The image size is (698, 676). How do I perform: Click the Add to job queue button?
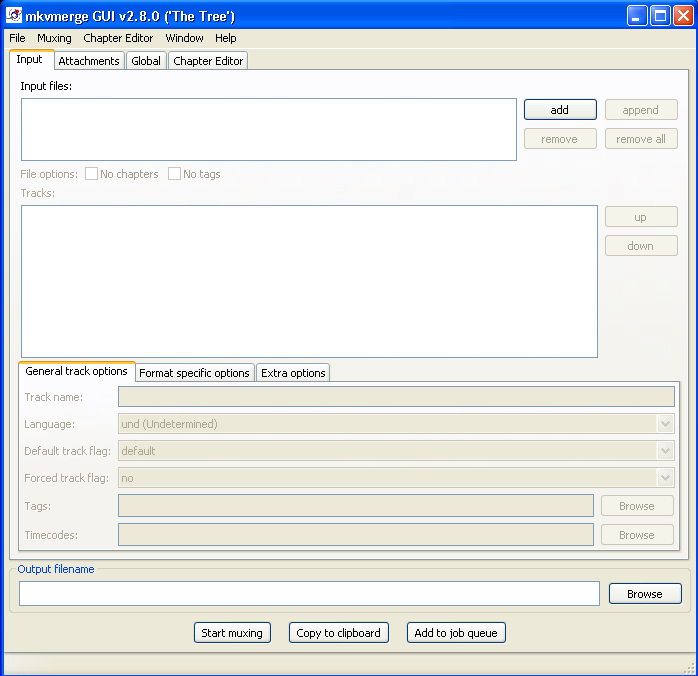click(x=456, y=632)
